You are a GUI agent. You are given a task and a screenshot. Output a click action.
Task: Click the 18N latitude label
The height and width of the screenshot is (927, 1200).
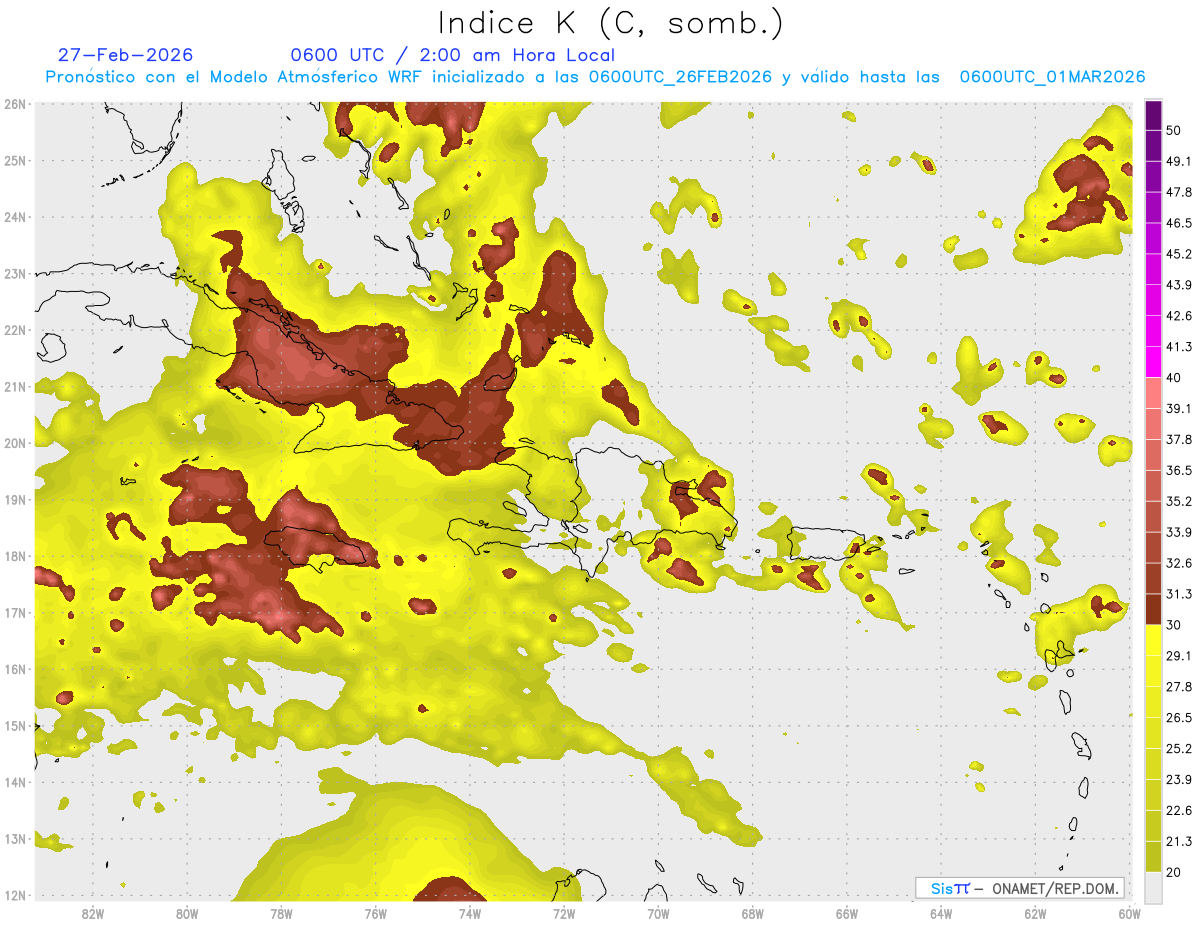coord(14,556)
